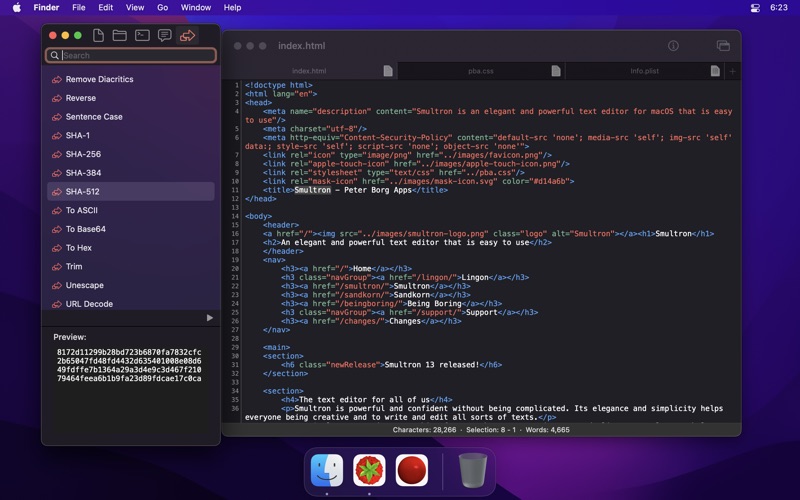The width and height of the screenshot is (800, 500).
Task: Open the File menu
Action: point(79,8)
